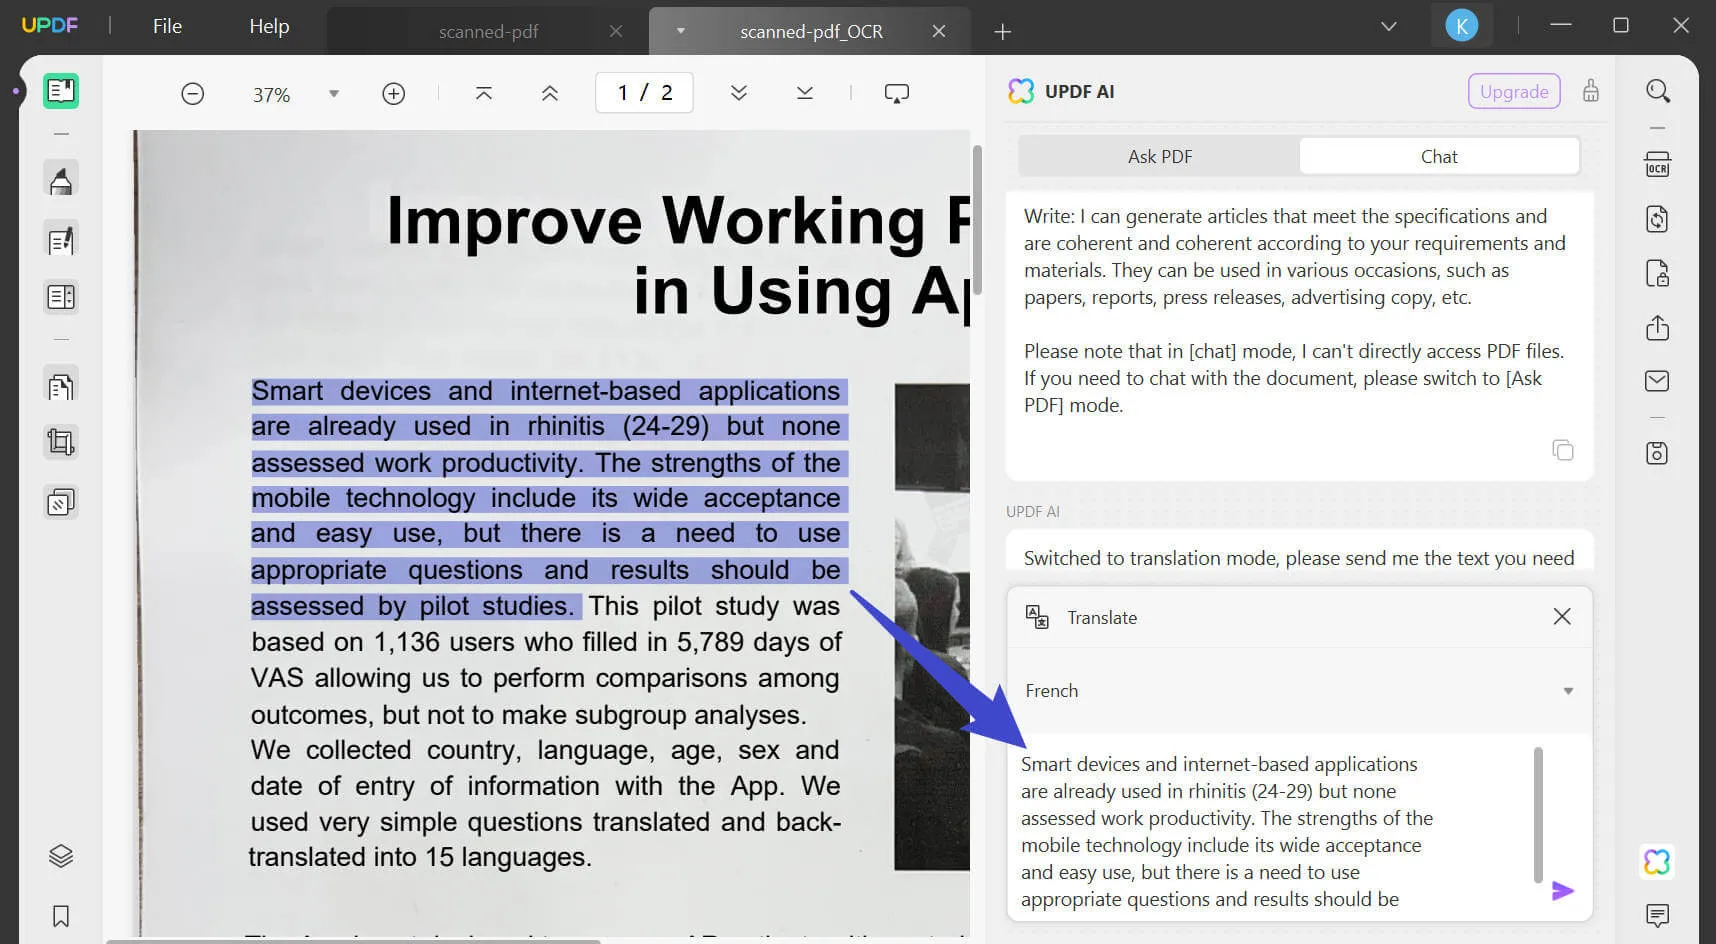Click the Share upload icon
1716x944 pixels.
coord(1658,327)
